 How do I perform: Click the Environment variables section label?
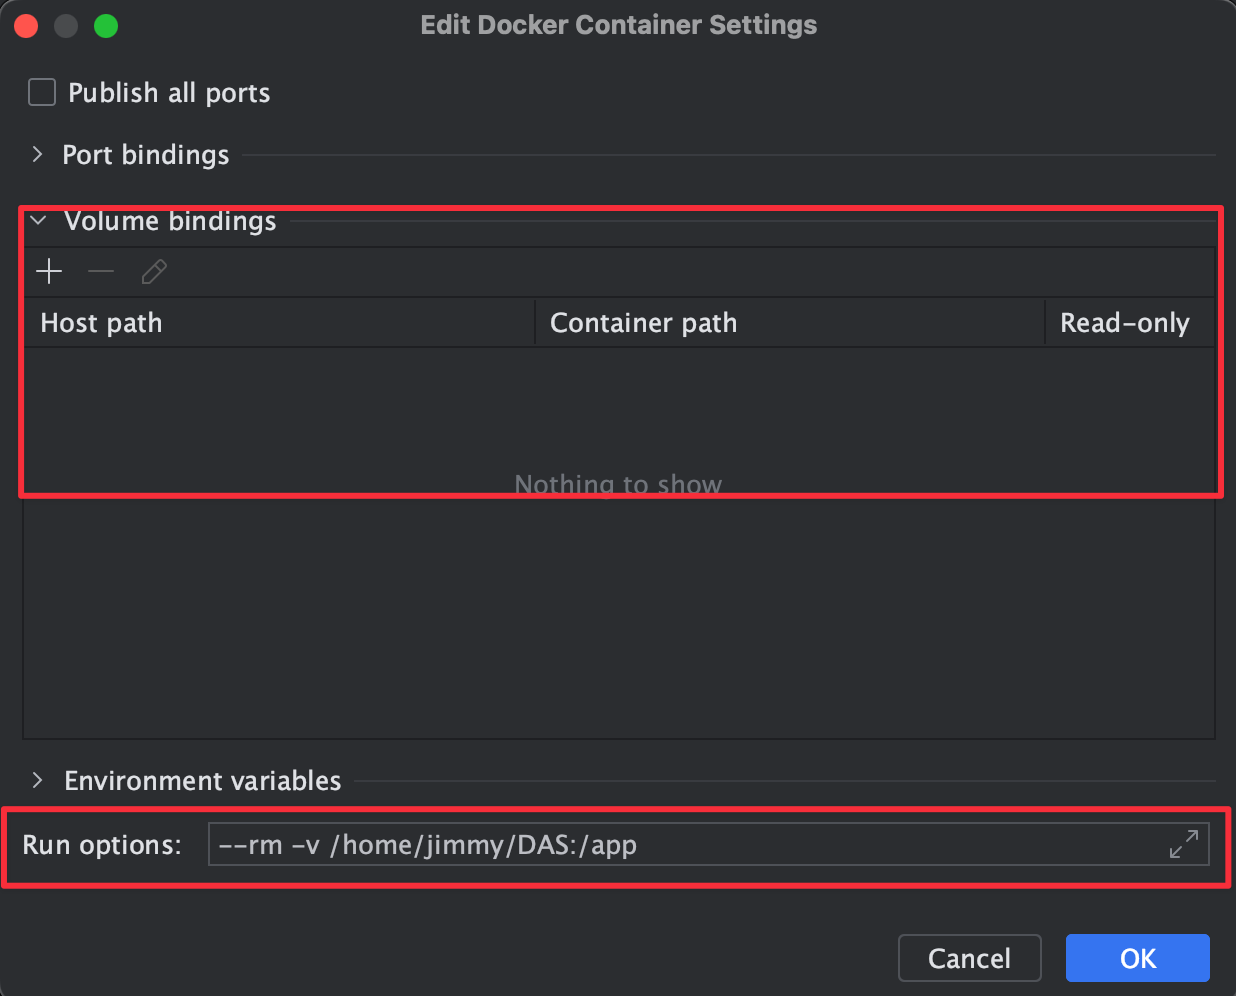coord(203,781)
